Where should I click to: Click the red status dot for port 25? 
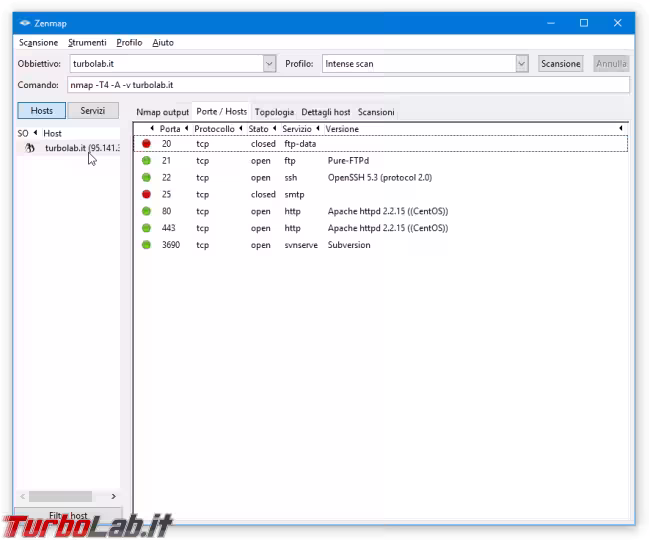pyautogui.click(x=146, y=194)
